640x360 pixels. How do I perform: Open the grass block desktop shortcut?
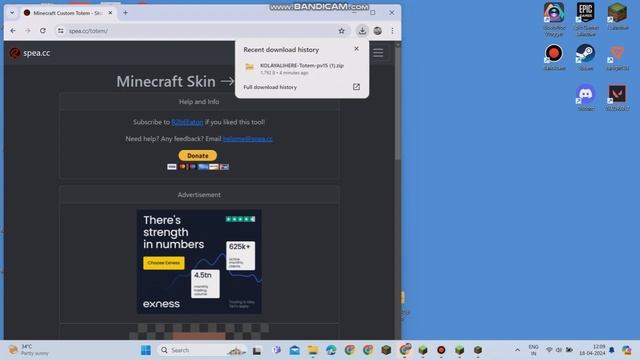point(617,16)
